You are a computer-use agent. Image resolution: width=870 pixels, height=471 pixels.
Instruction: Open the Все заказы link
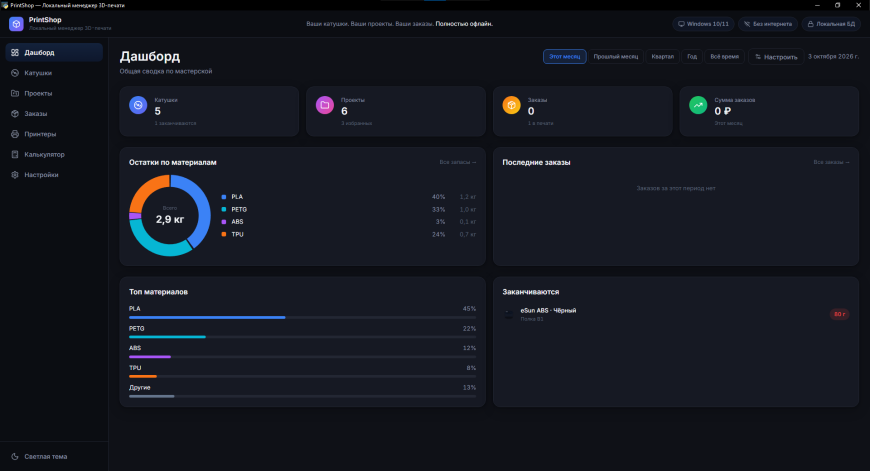(831, 163)
